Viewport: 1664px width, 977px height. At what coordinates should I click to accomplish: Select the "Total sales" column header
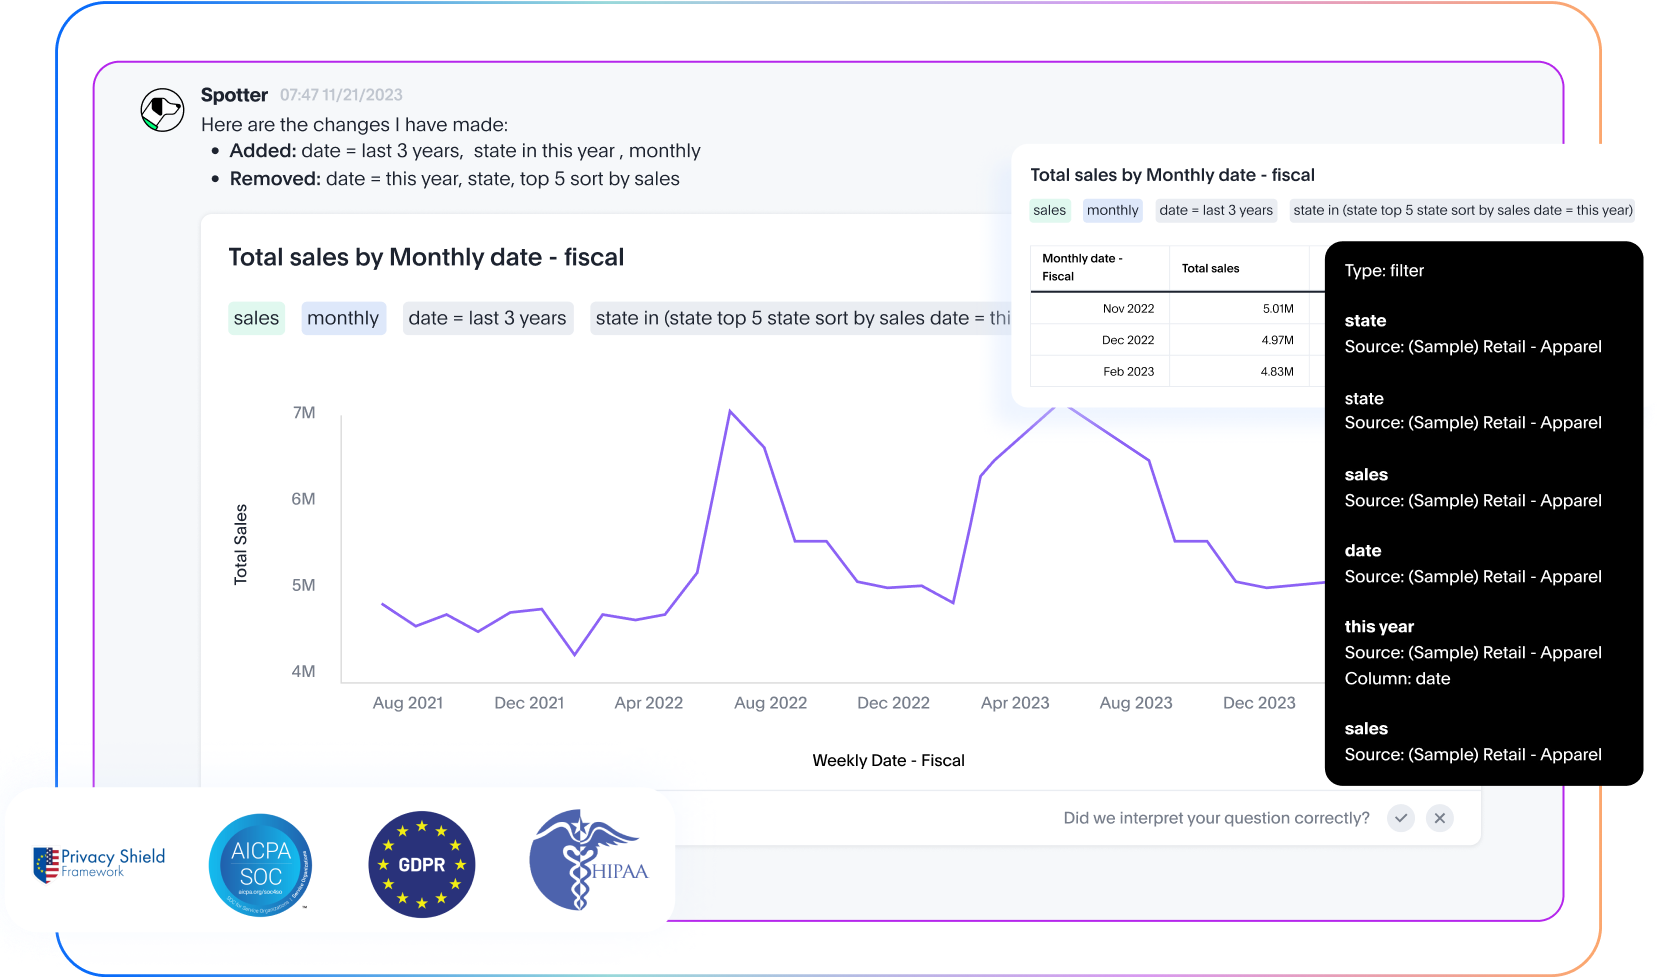coord(1212,268)
